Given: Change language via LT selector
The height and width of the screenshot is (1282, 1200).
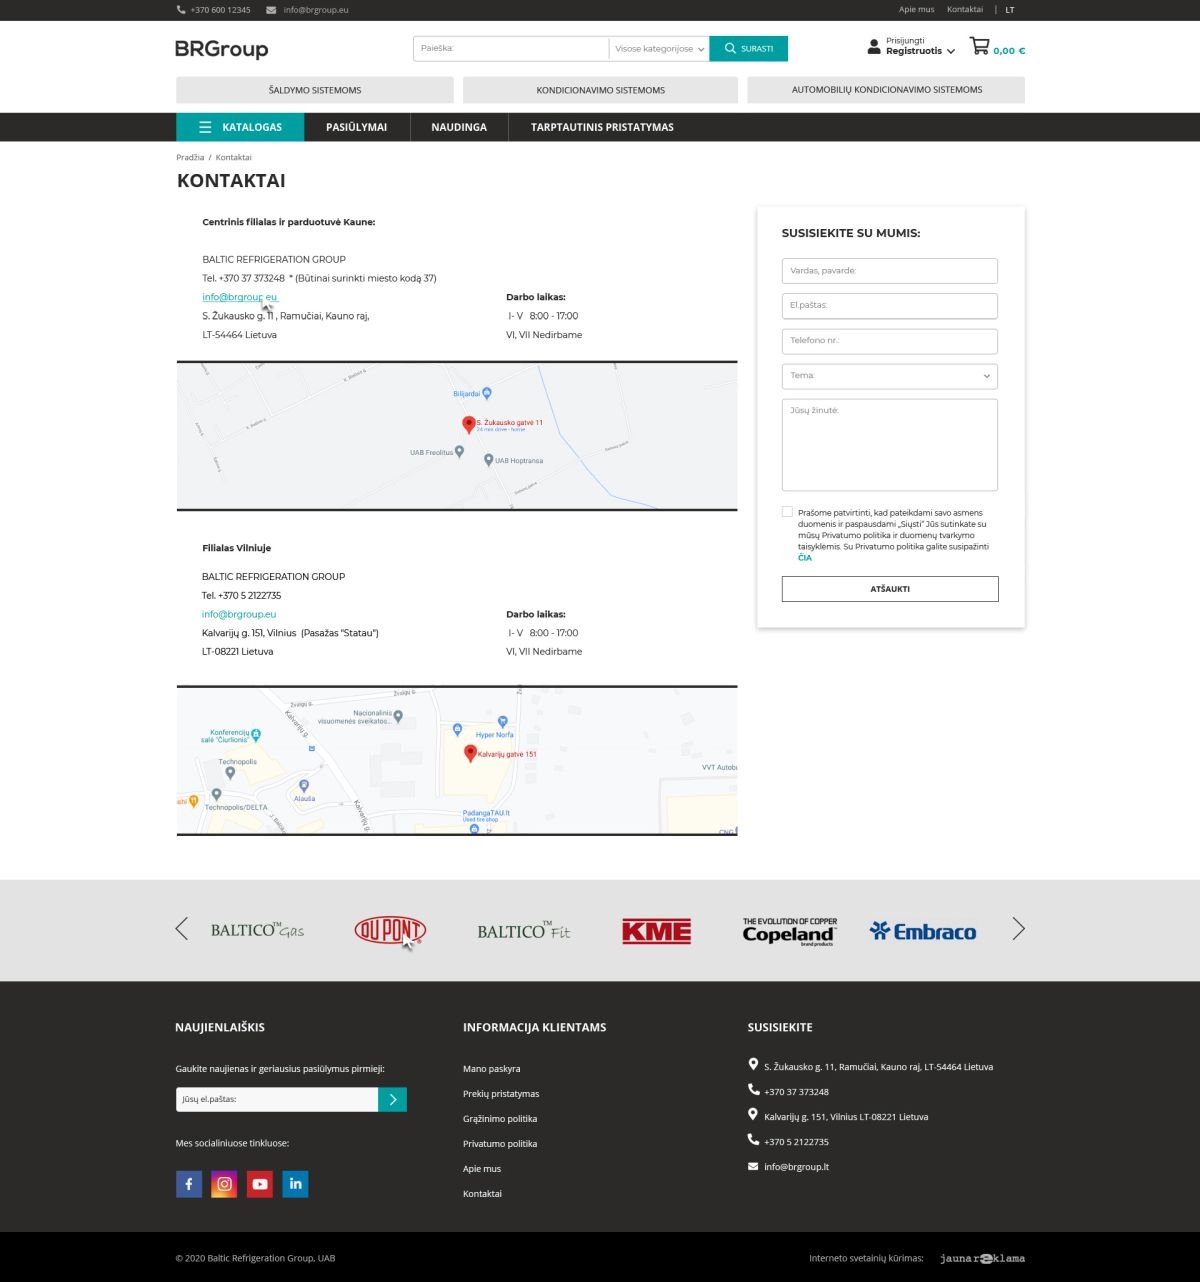Looking at the screenshot, I should 1010,10.
